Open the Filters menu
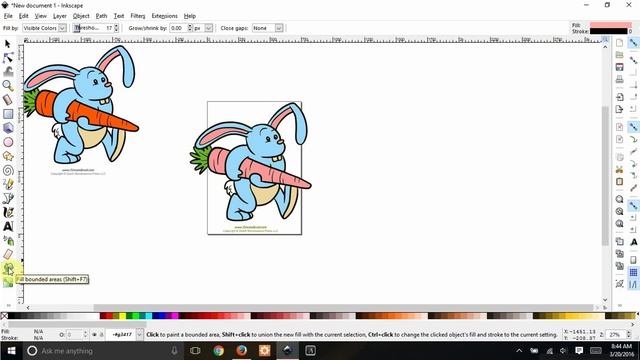Viewport: 640px width, 360px height. point(138,16)
